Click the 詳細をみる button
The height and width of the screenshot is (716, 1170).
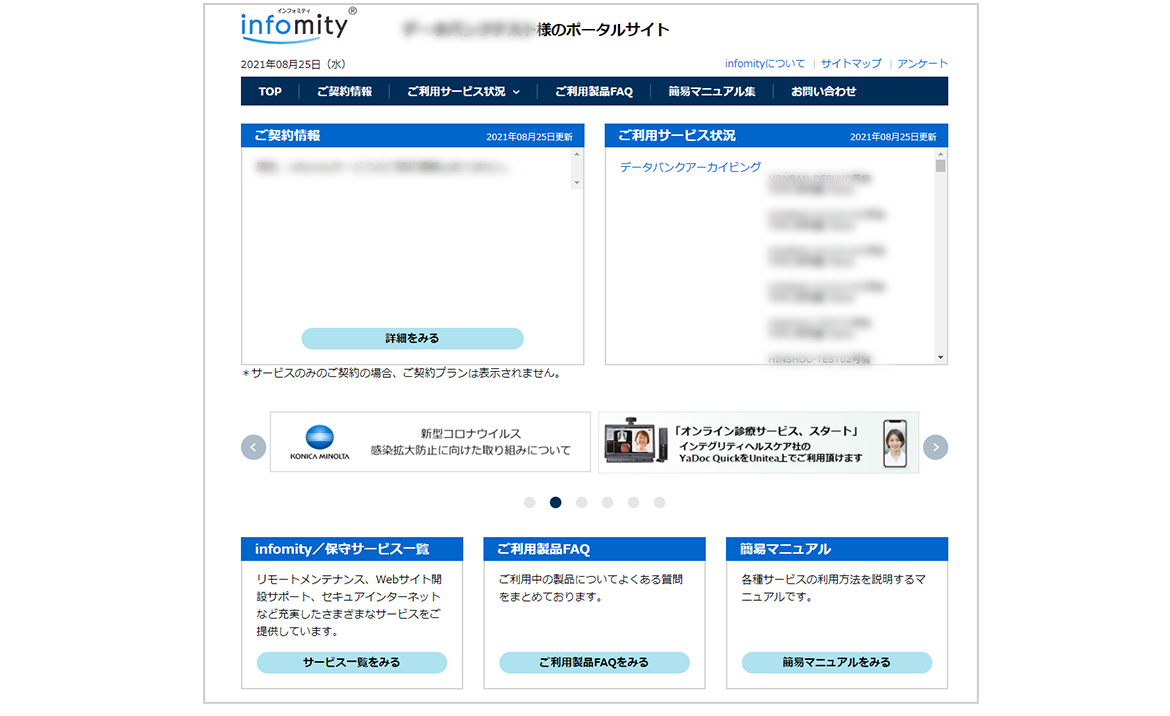(412, 338)
